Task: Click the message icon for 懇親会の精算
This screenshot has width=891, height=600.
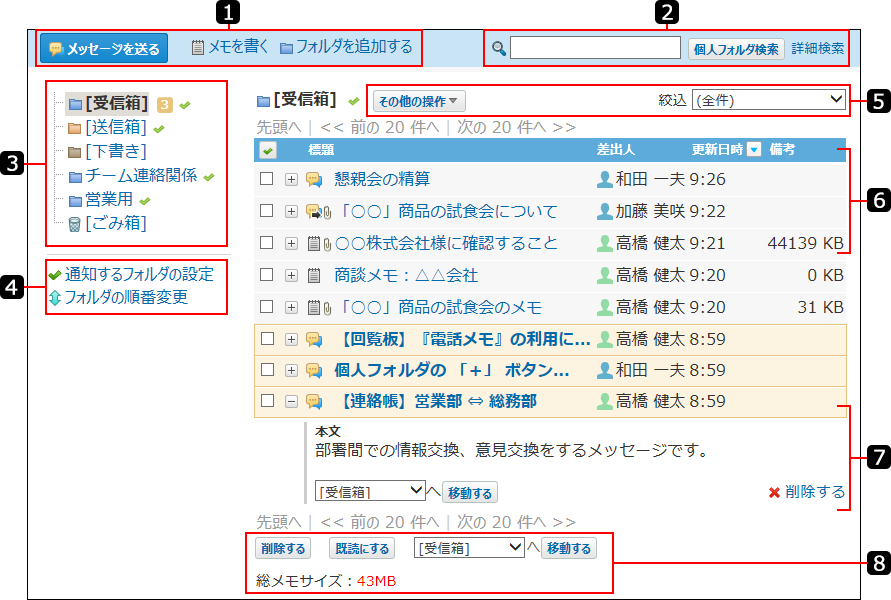Action: point(314,180)
